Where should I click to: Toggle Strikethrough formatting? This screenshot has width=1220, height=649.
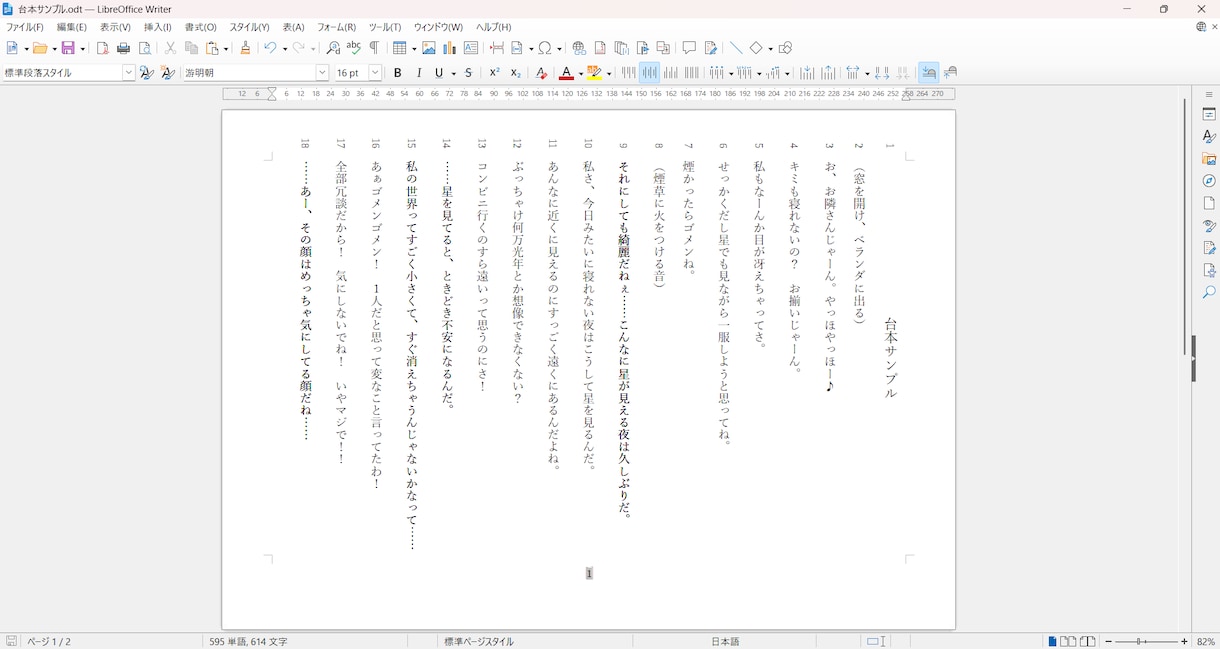pos(468,73)
